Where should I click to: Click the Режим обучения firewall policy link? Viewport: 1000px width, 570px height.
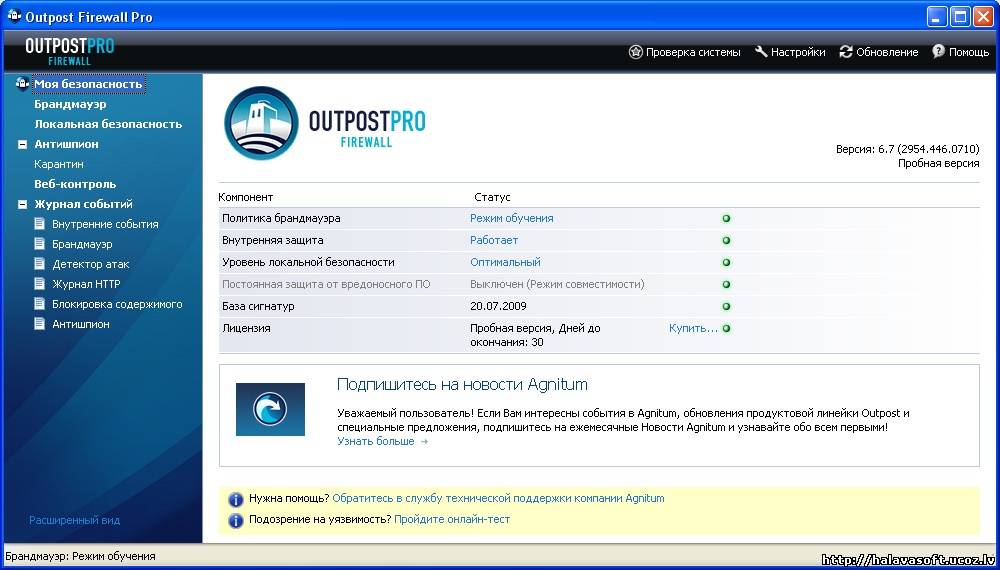[x=511, y=218]
